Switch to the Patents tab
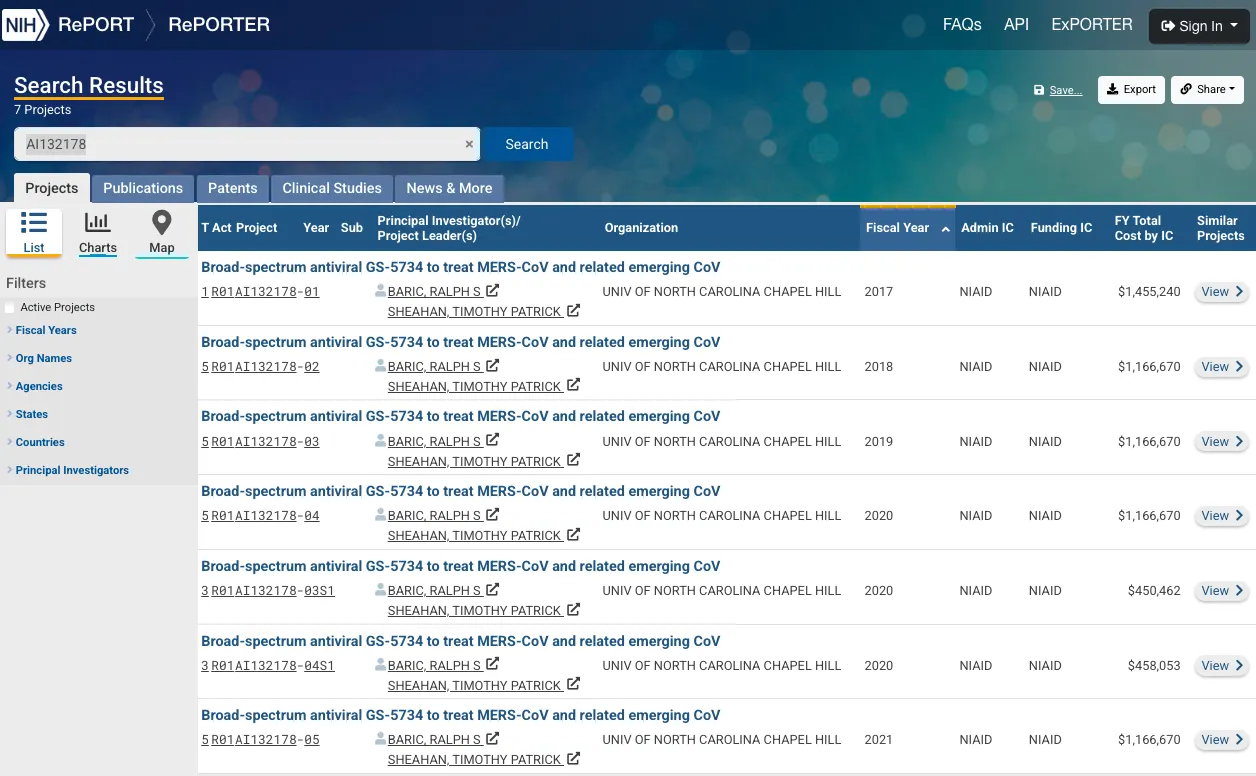 coord(233,188)
